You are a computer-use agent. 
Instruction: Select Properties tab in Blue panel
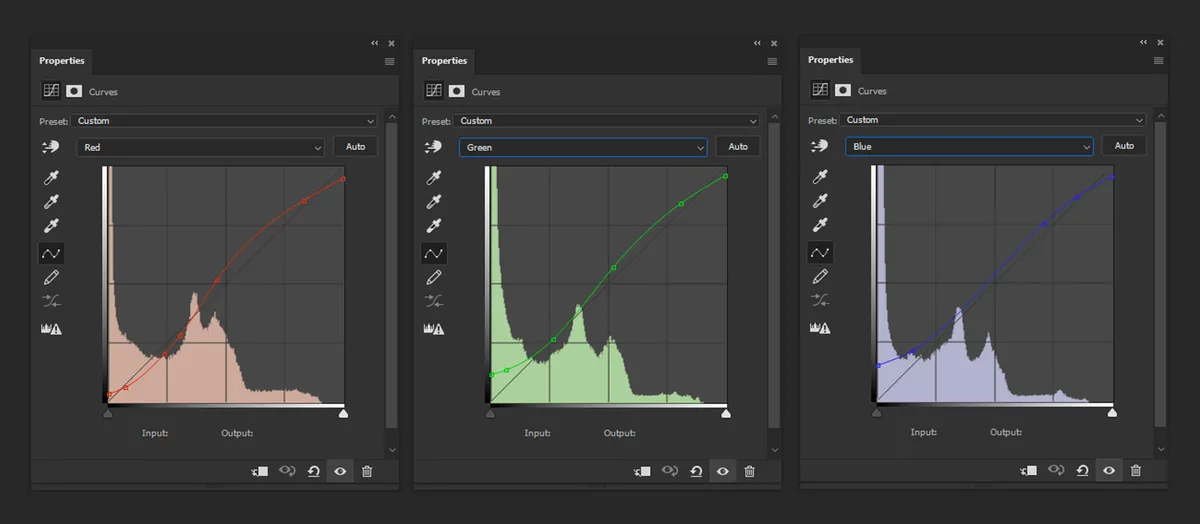click(x=831, y=60)
